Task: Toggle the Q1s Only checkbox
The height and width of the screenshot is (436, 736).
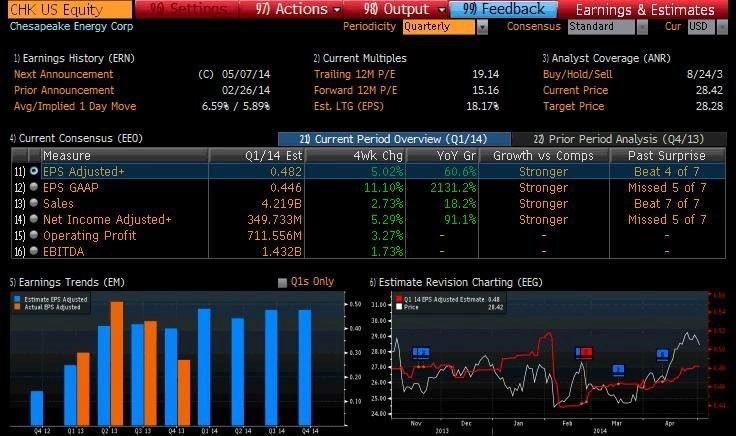Action: [282, 283]
